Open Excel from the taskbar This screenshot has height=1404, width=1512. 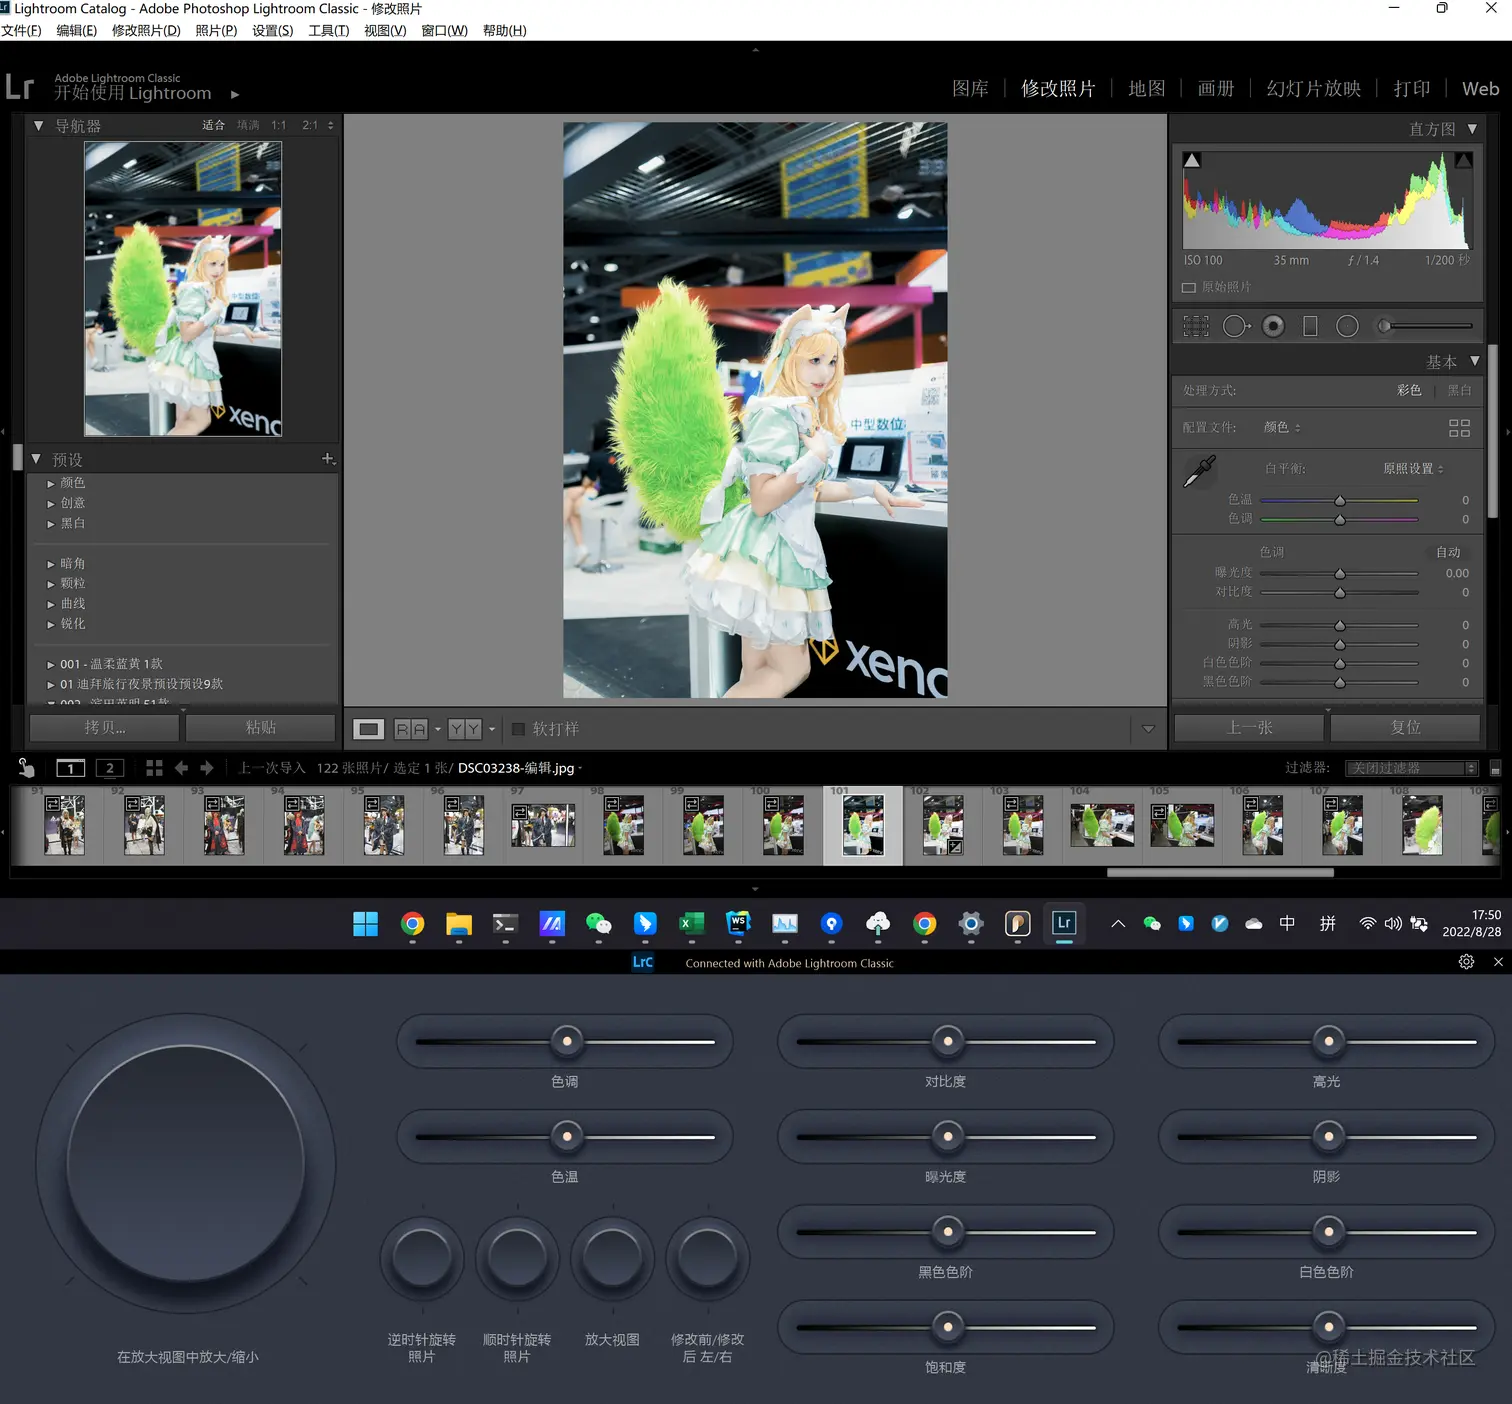click(692, 924)
